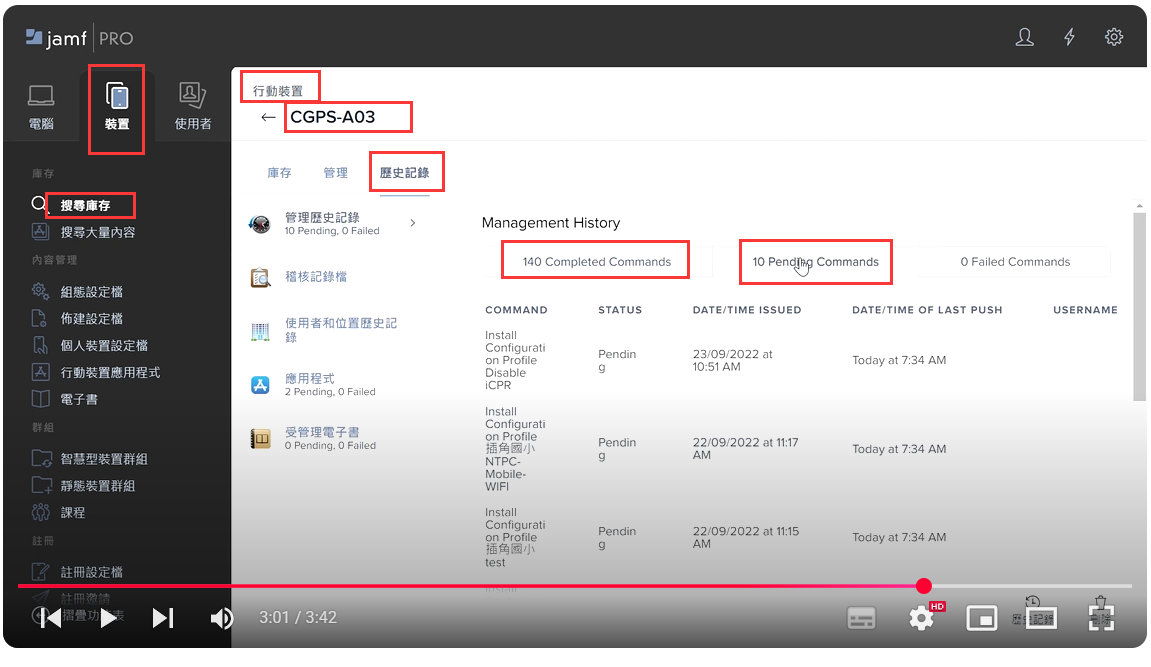
Task: Sort by the COMMAND column header
Action: click(516, 310)
